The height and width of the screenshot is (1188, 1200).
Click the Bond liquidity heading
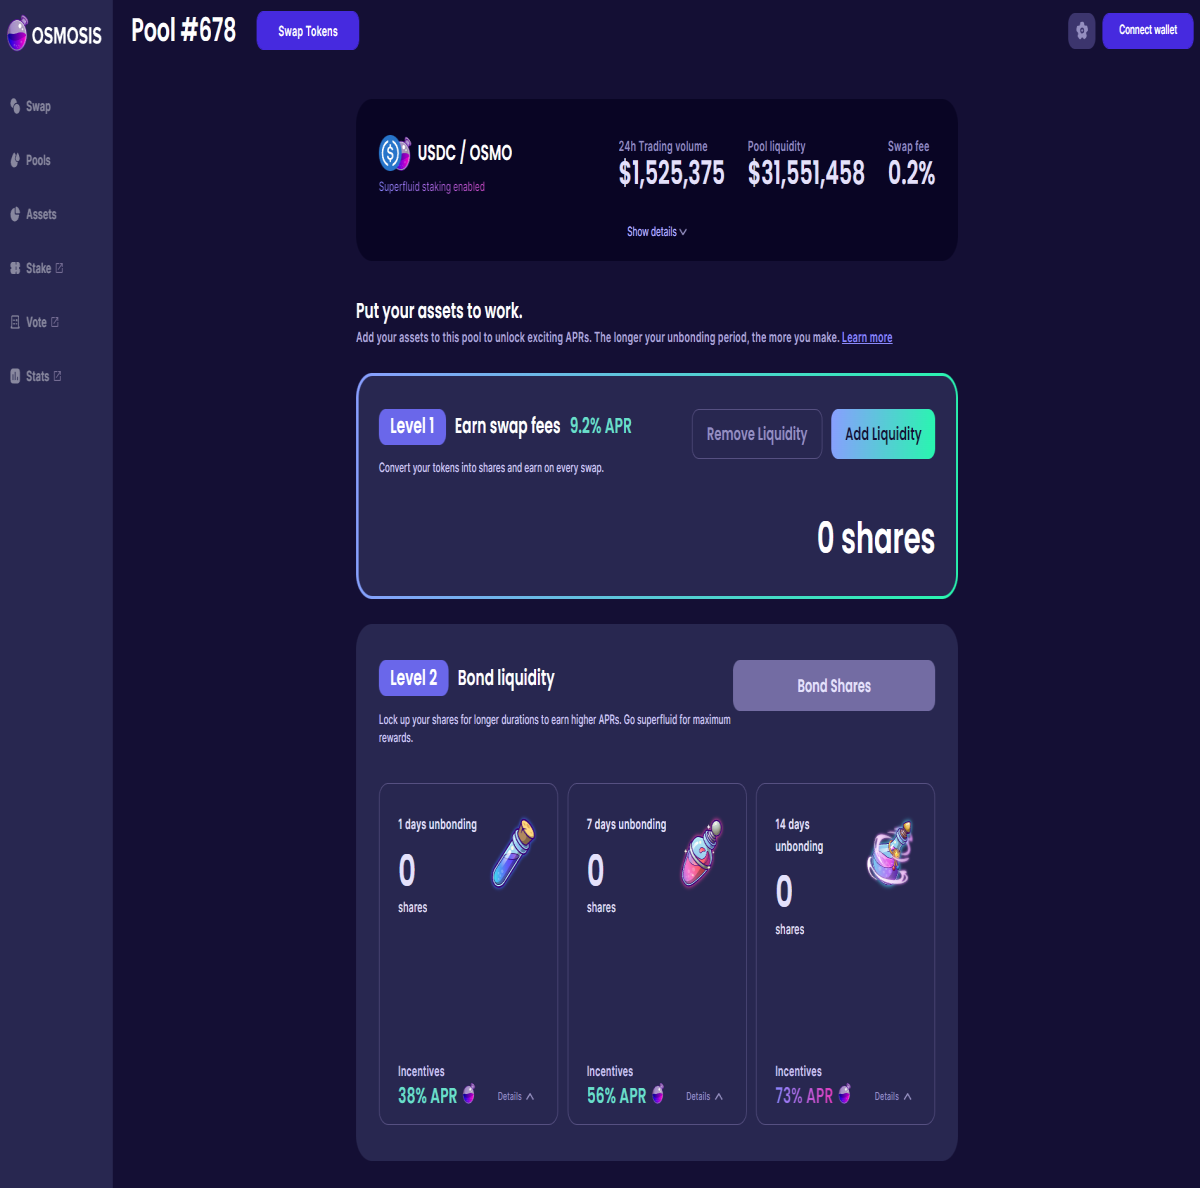[506, 678]
